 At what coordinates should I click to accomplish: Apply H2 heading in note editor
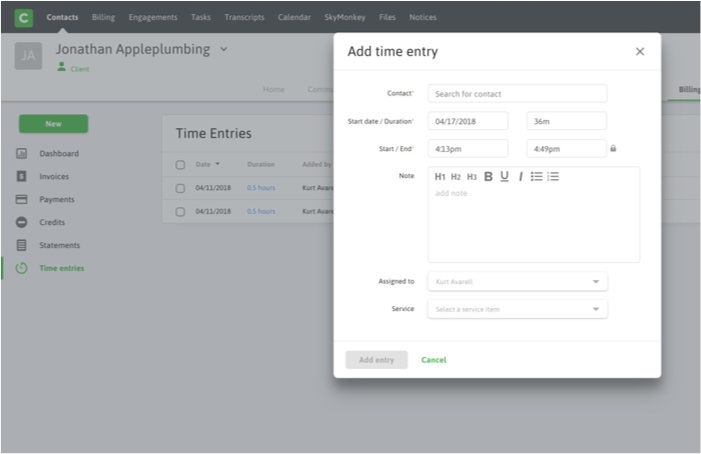pos(456,177)
